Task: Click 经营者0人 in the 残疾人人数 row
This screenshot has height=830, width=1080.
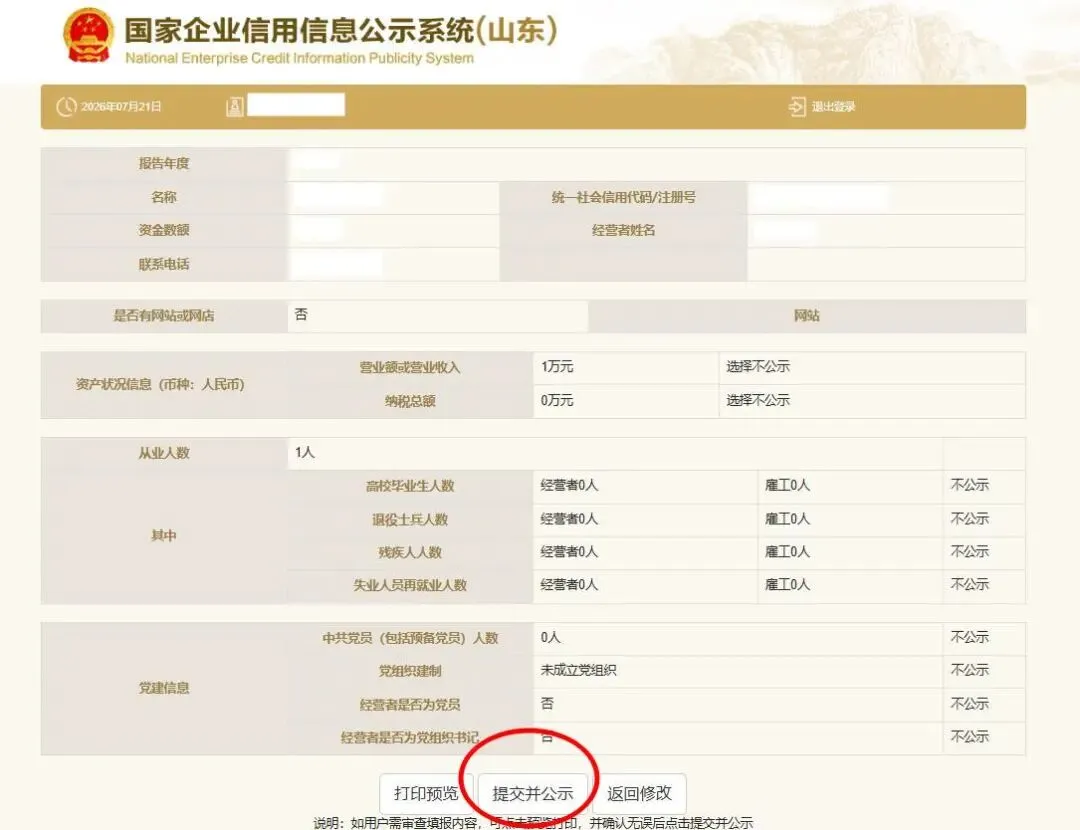Action: 569,552
